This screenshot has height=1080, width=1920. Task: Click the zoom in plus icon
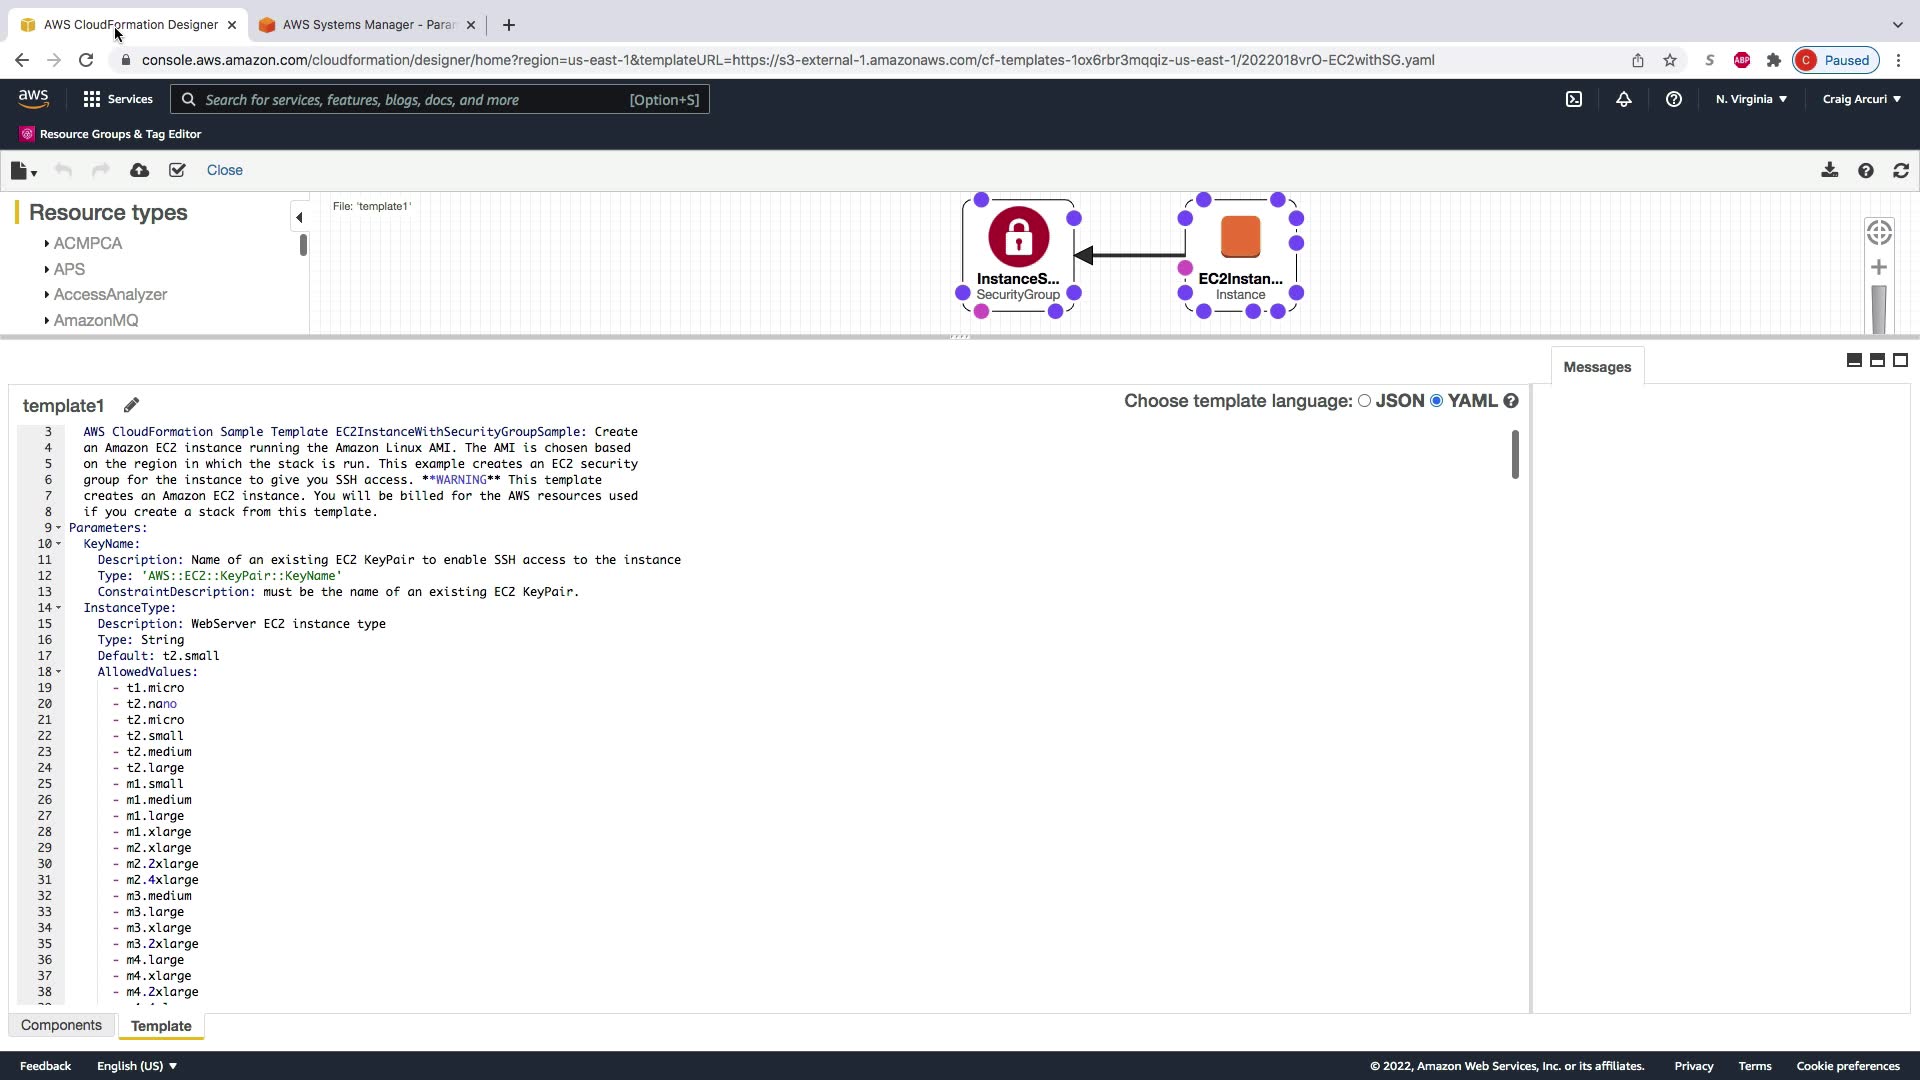[1879, 267]
